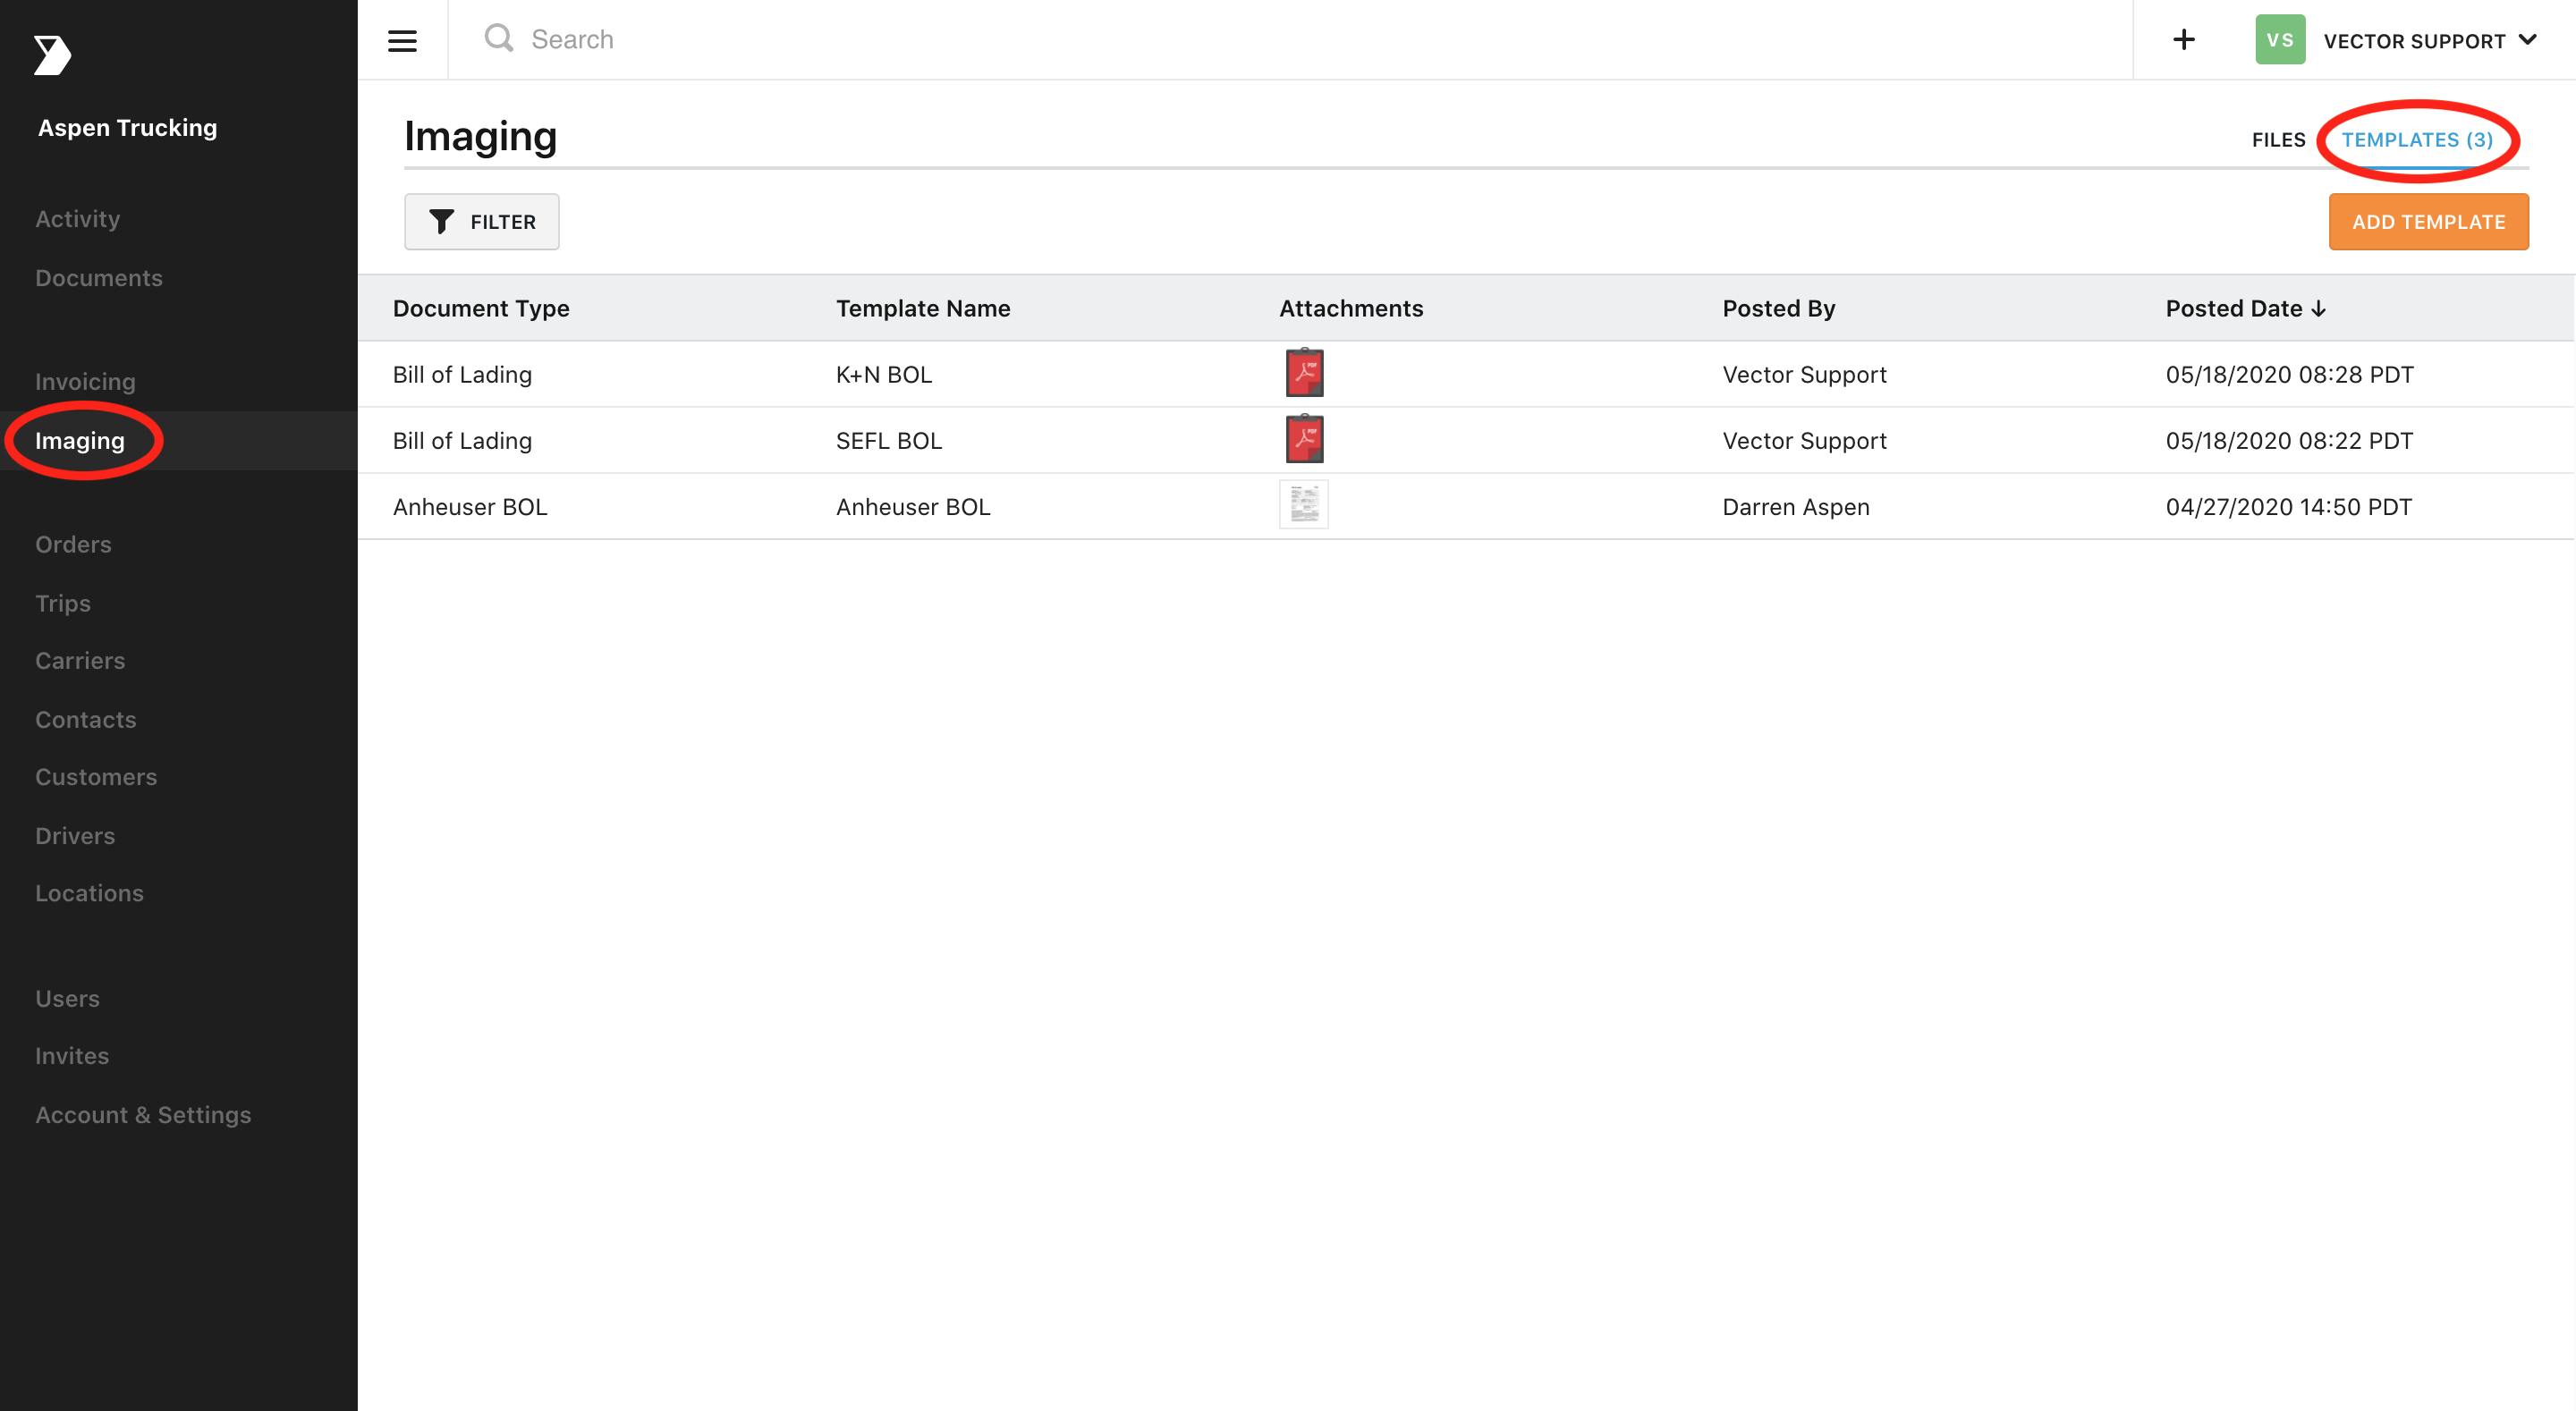Open Account & Settings
This screenshot has height=1411, width=2576.
(143, 1115)
